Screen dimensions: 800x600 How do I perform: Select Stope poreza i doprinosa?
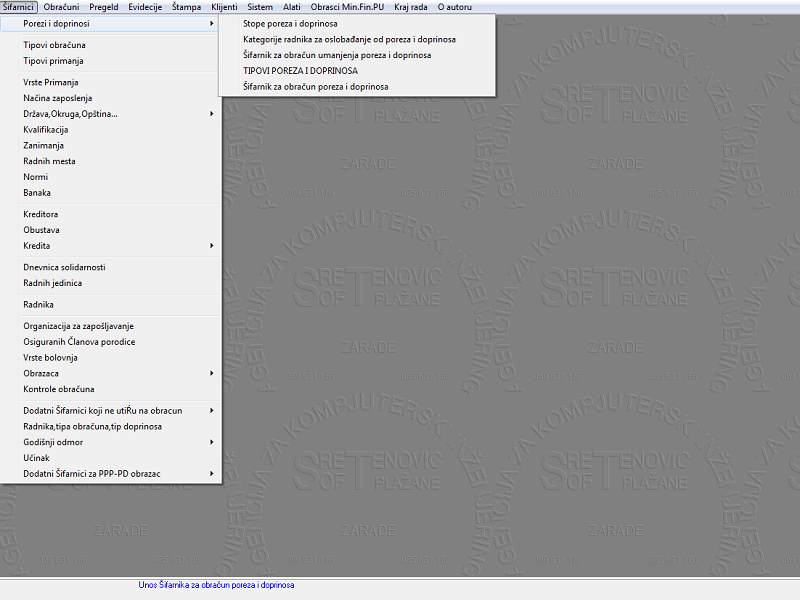[x=290, y=23]
